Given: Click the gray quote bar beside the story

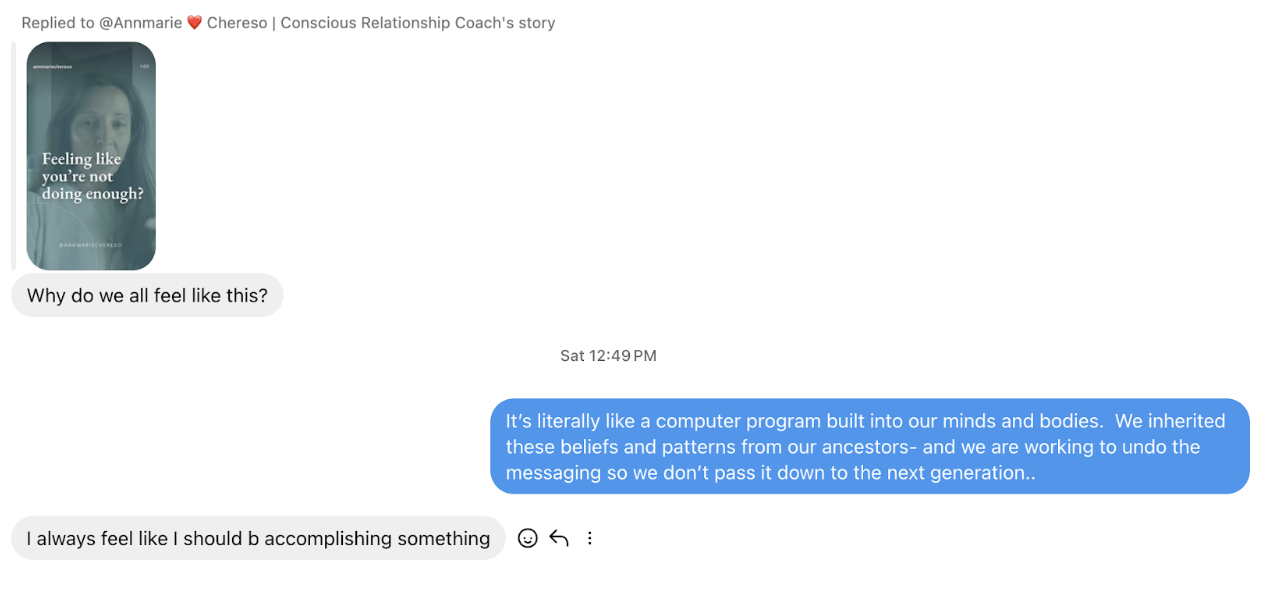Looking at the screenshot, I should pos(13,156).
